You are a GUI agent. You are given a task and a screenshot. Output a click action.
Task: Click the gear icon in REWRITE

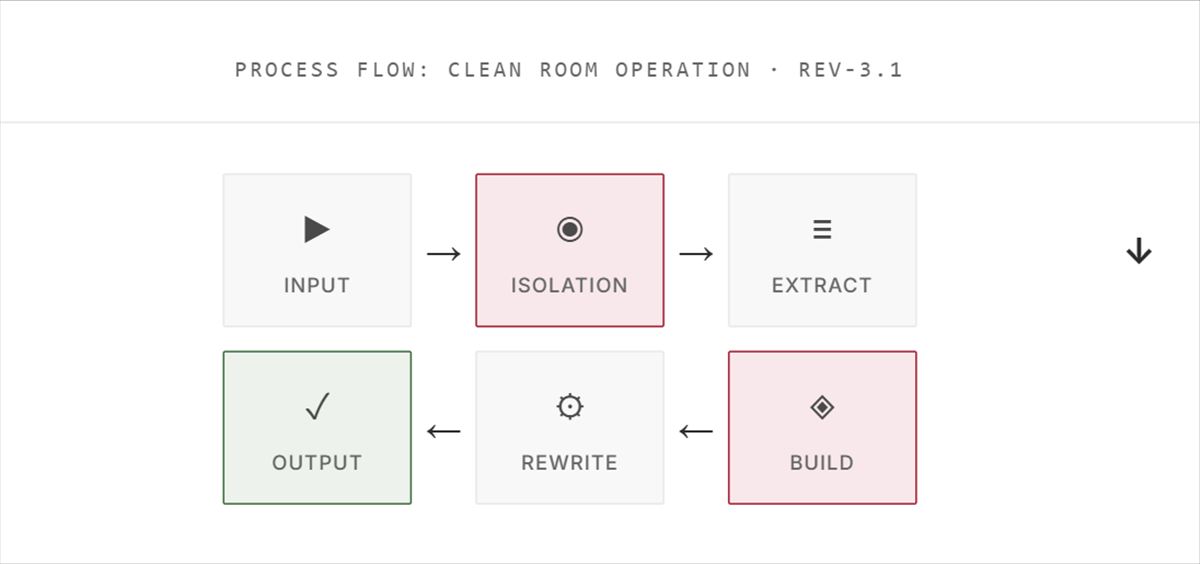point(570,407)
